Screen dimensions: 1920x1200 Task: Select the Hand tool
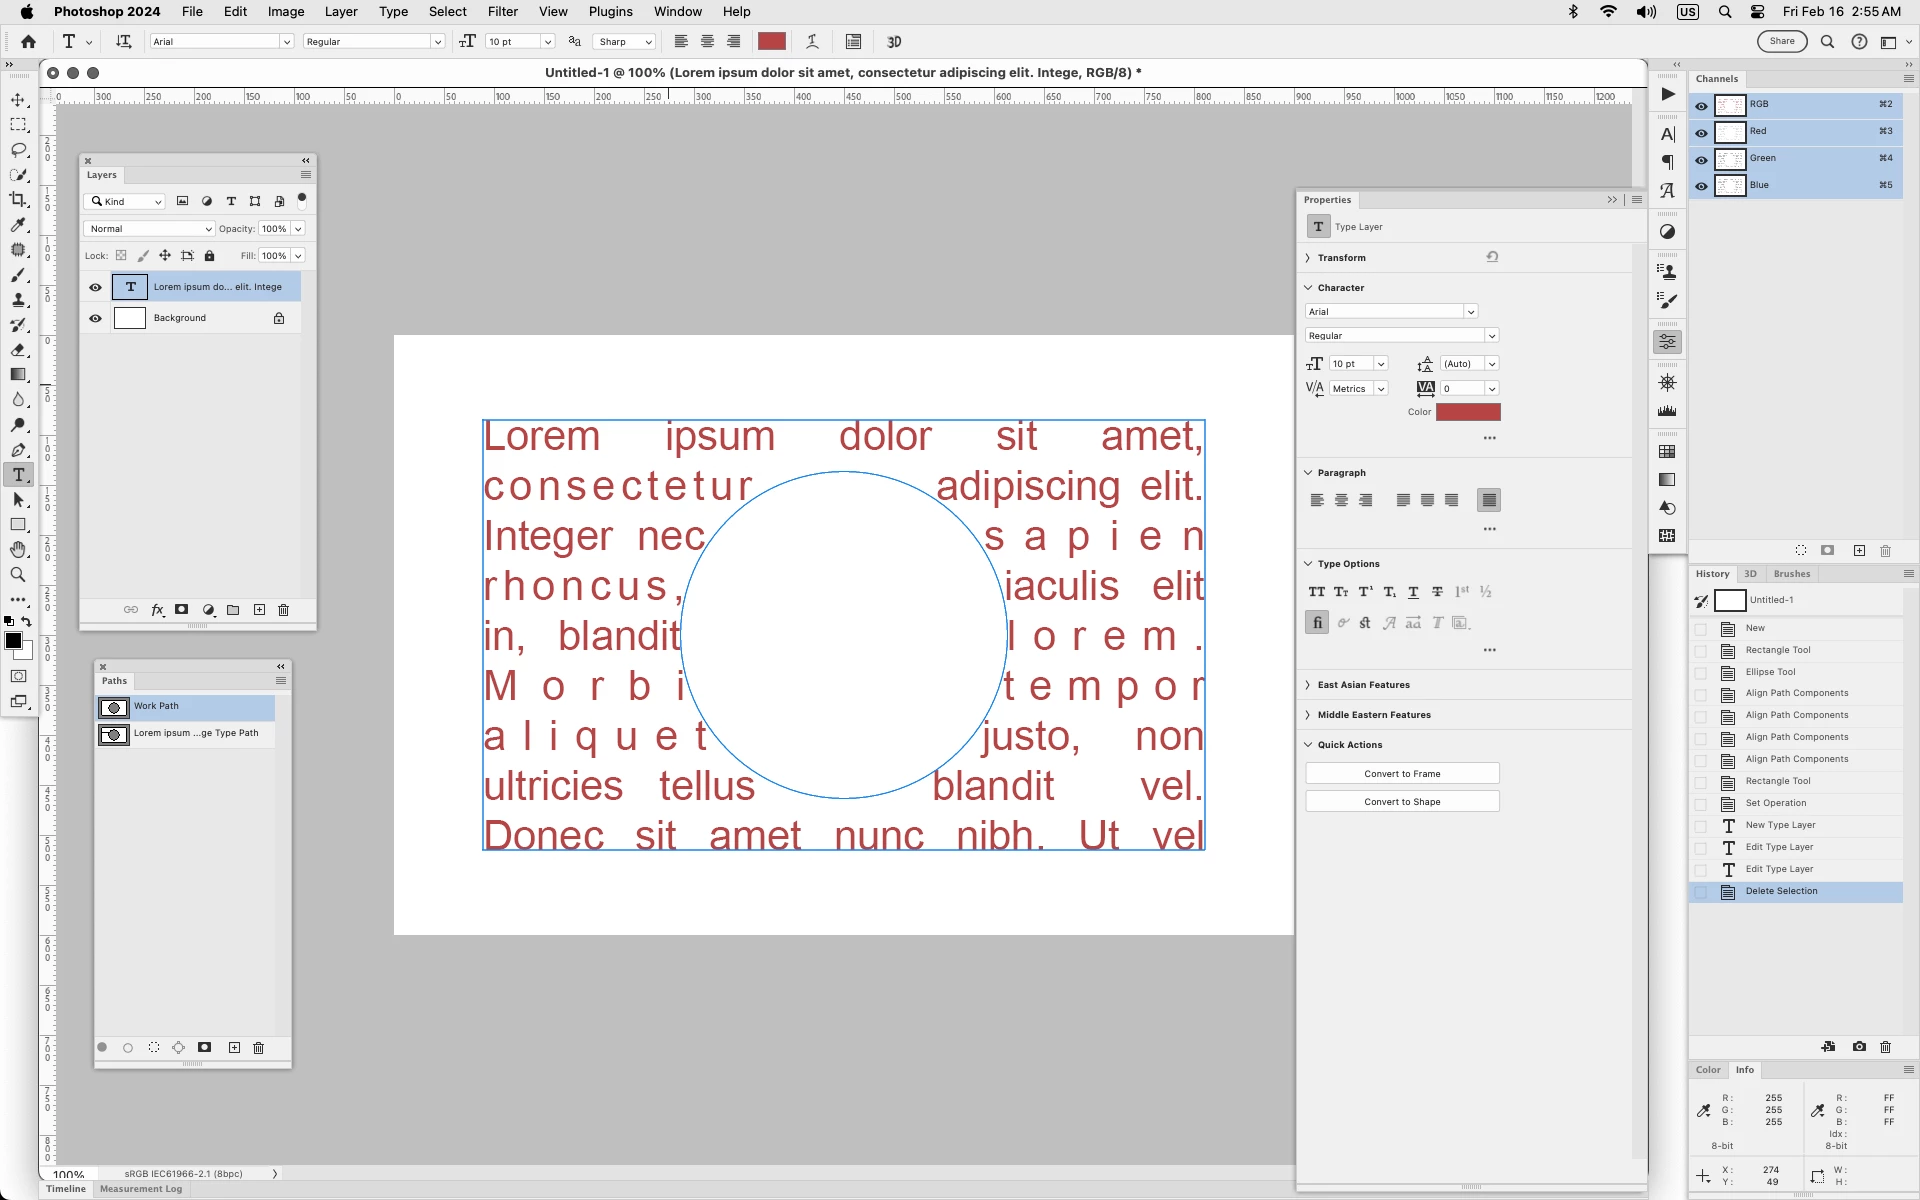click(18, 550)
